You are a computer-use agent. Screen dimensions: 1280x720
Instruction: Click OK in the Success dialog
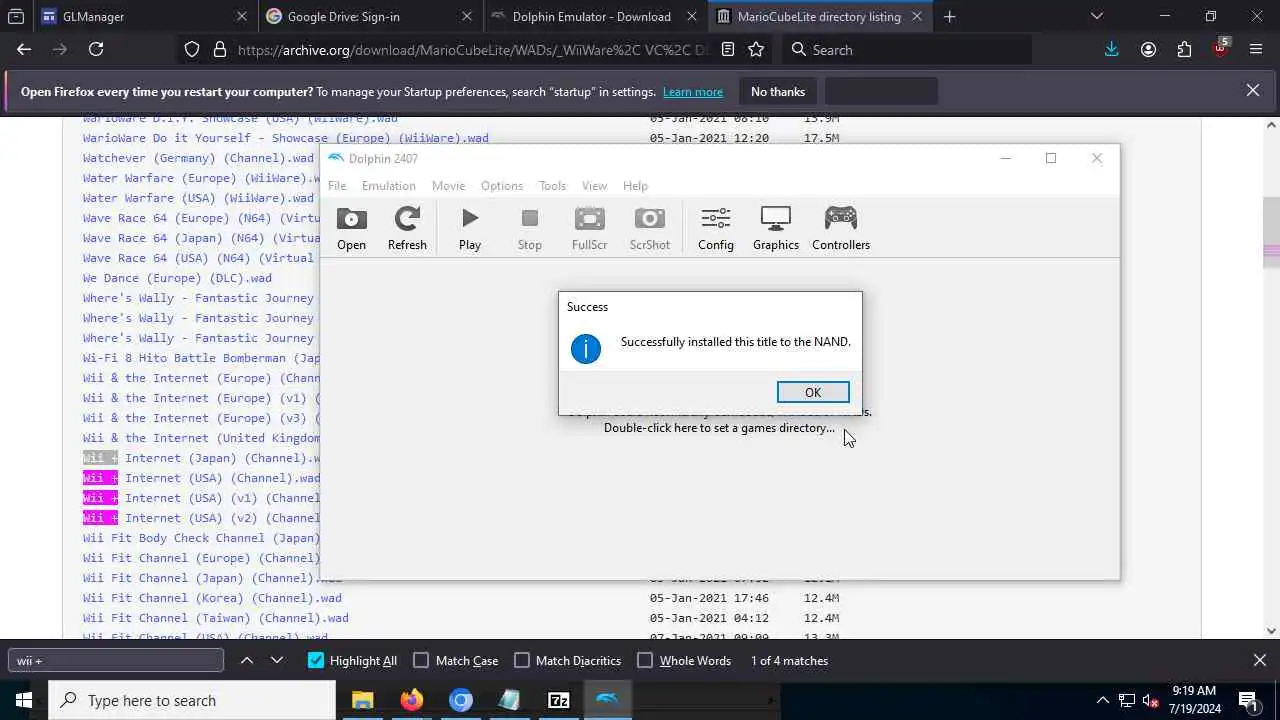pos(813,393)
